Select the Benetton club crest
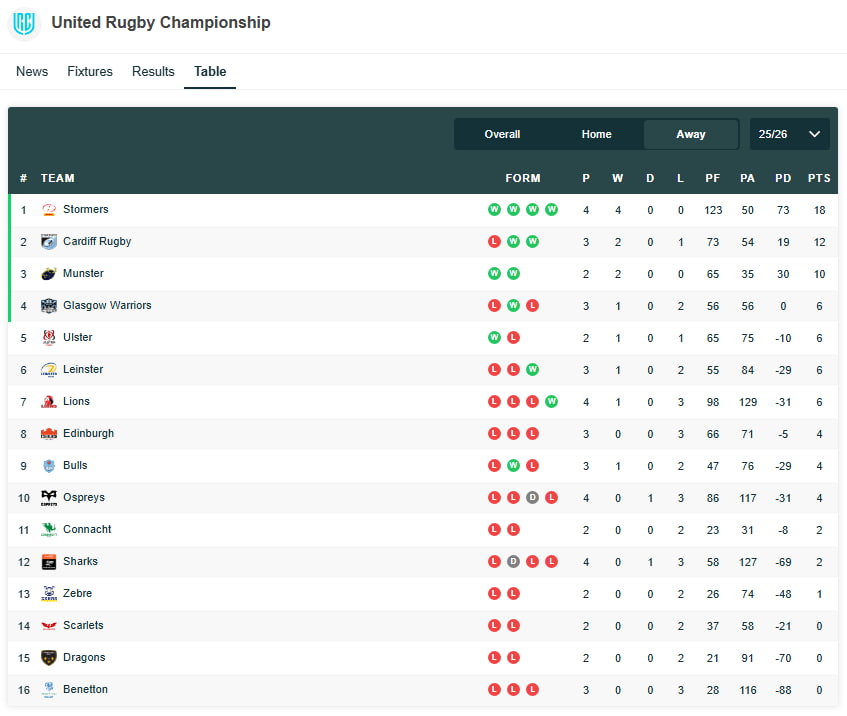 click(x=48, y=689)
